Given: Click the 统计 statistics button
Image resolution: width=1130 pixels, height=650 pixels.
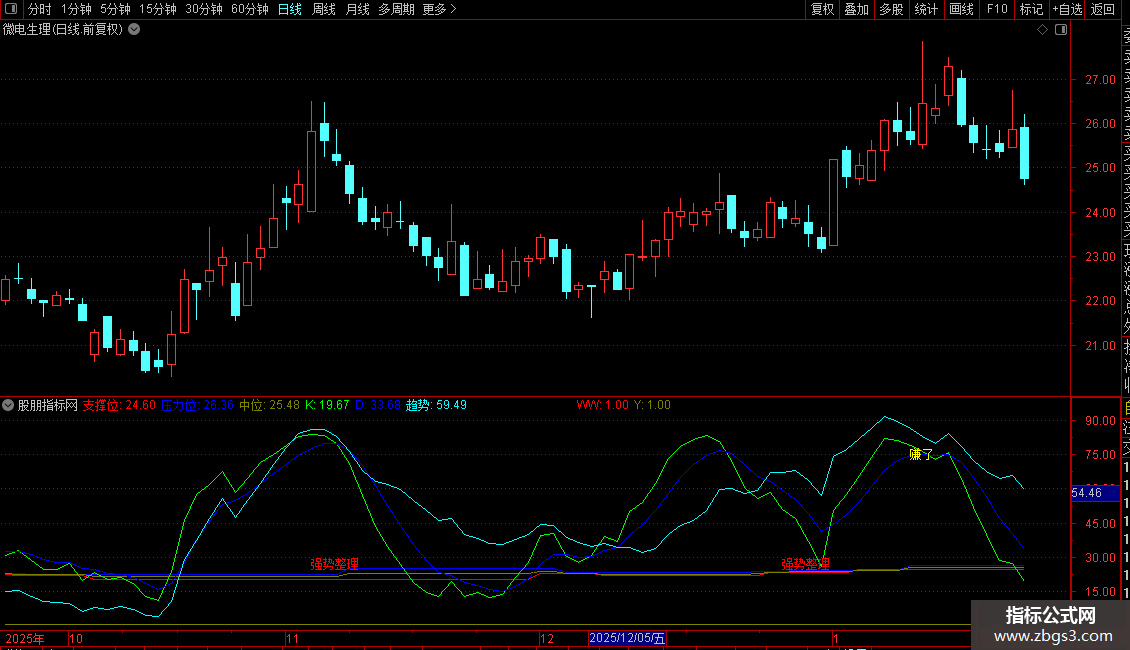Looking at the screenshot, I should click(926, 9).
